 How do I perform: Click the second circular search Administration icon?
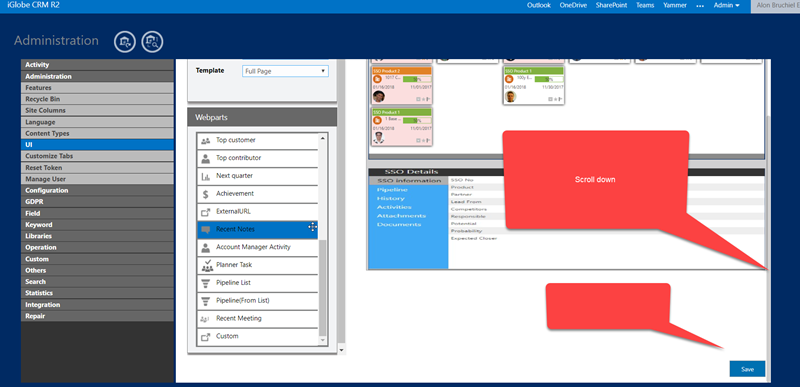pyautogui.click(x=152, y=42)
